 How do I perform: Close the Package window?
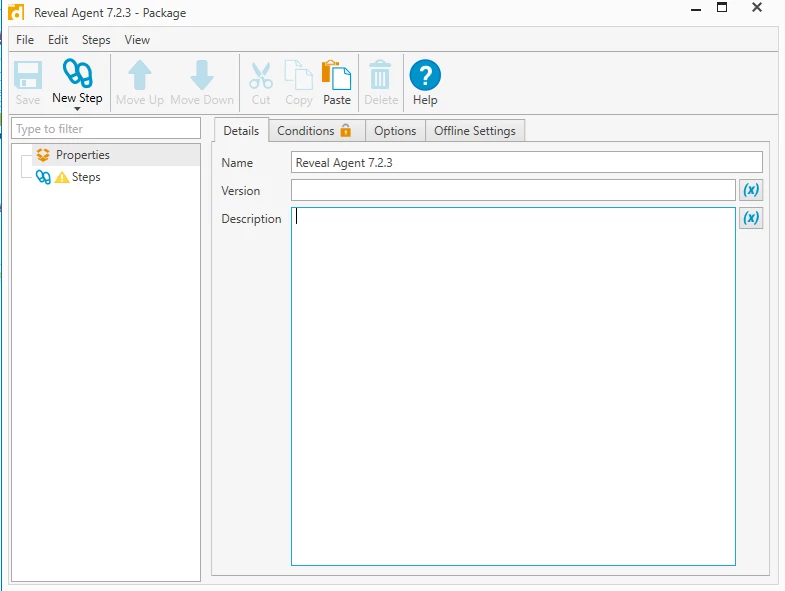pyautogui.click(x=757, y=7)
